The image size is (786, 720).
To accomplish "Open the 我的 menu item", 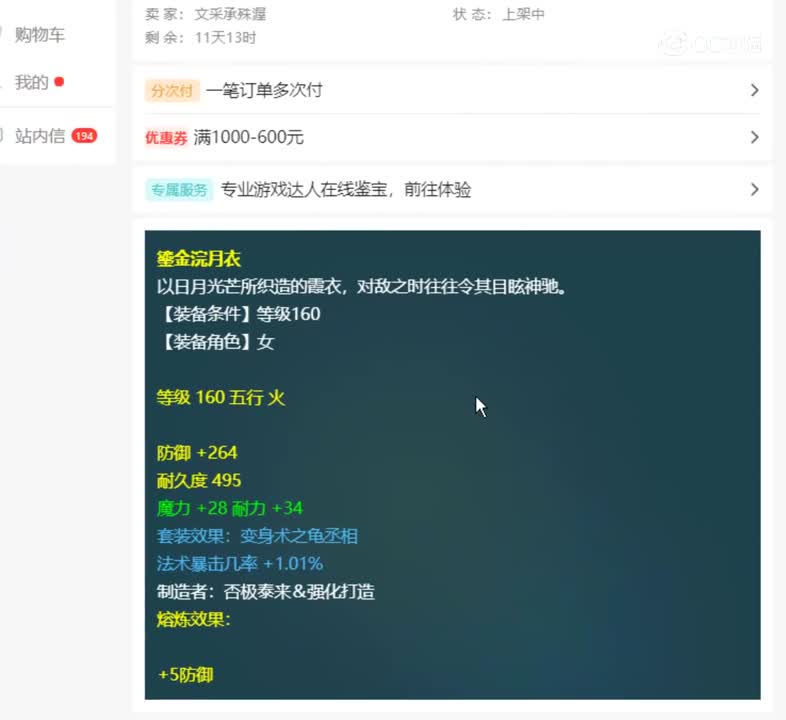I will pyautogui.click(x=32, y=82).
